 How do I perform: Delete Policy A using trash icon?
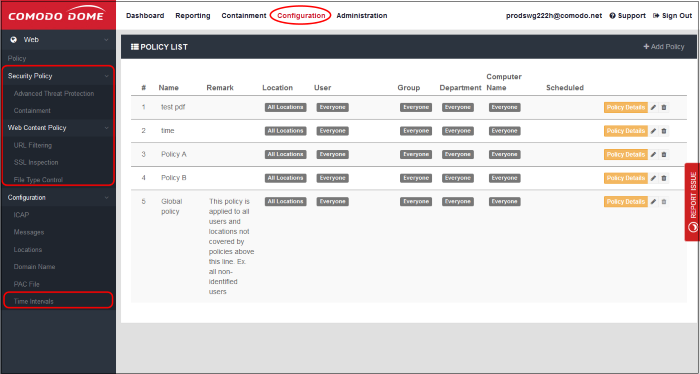(664, 154)
